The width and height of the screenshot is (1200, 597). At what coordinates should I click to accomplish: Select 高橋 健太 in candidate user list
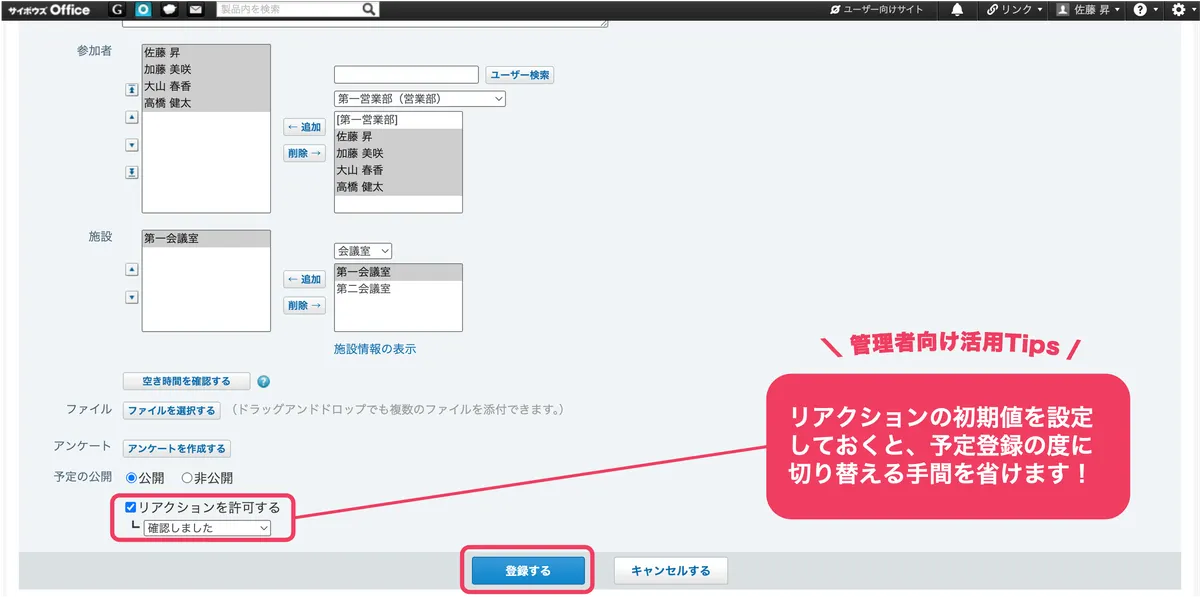pos(398,187)
